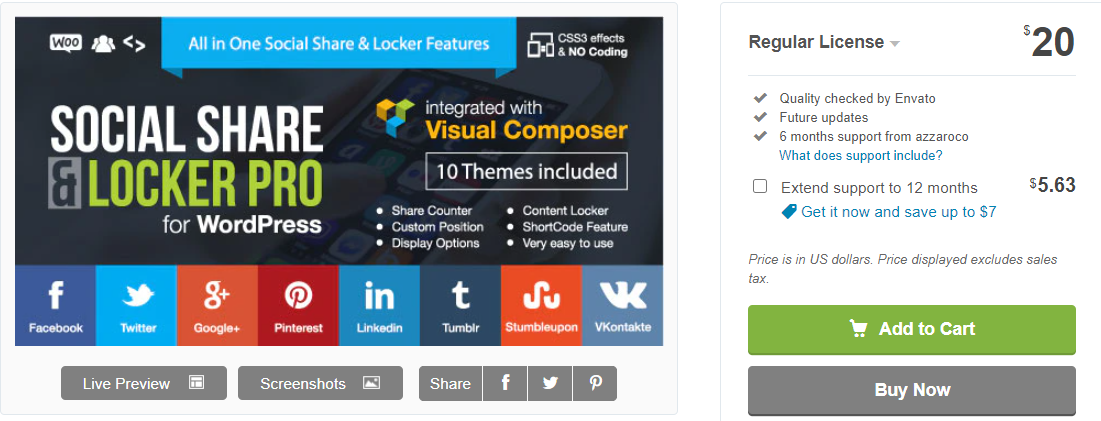Screen dimensions: 1101x421
Task: Click the Social Share & Locker Pro banner image
Action: point(339,181)
